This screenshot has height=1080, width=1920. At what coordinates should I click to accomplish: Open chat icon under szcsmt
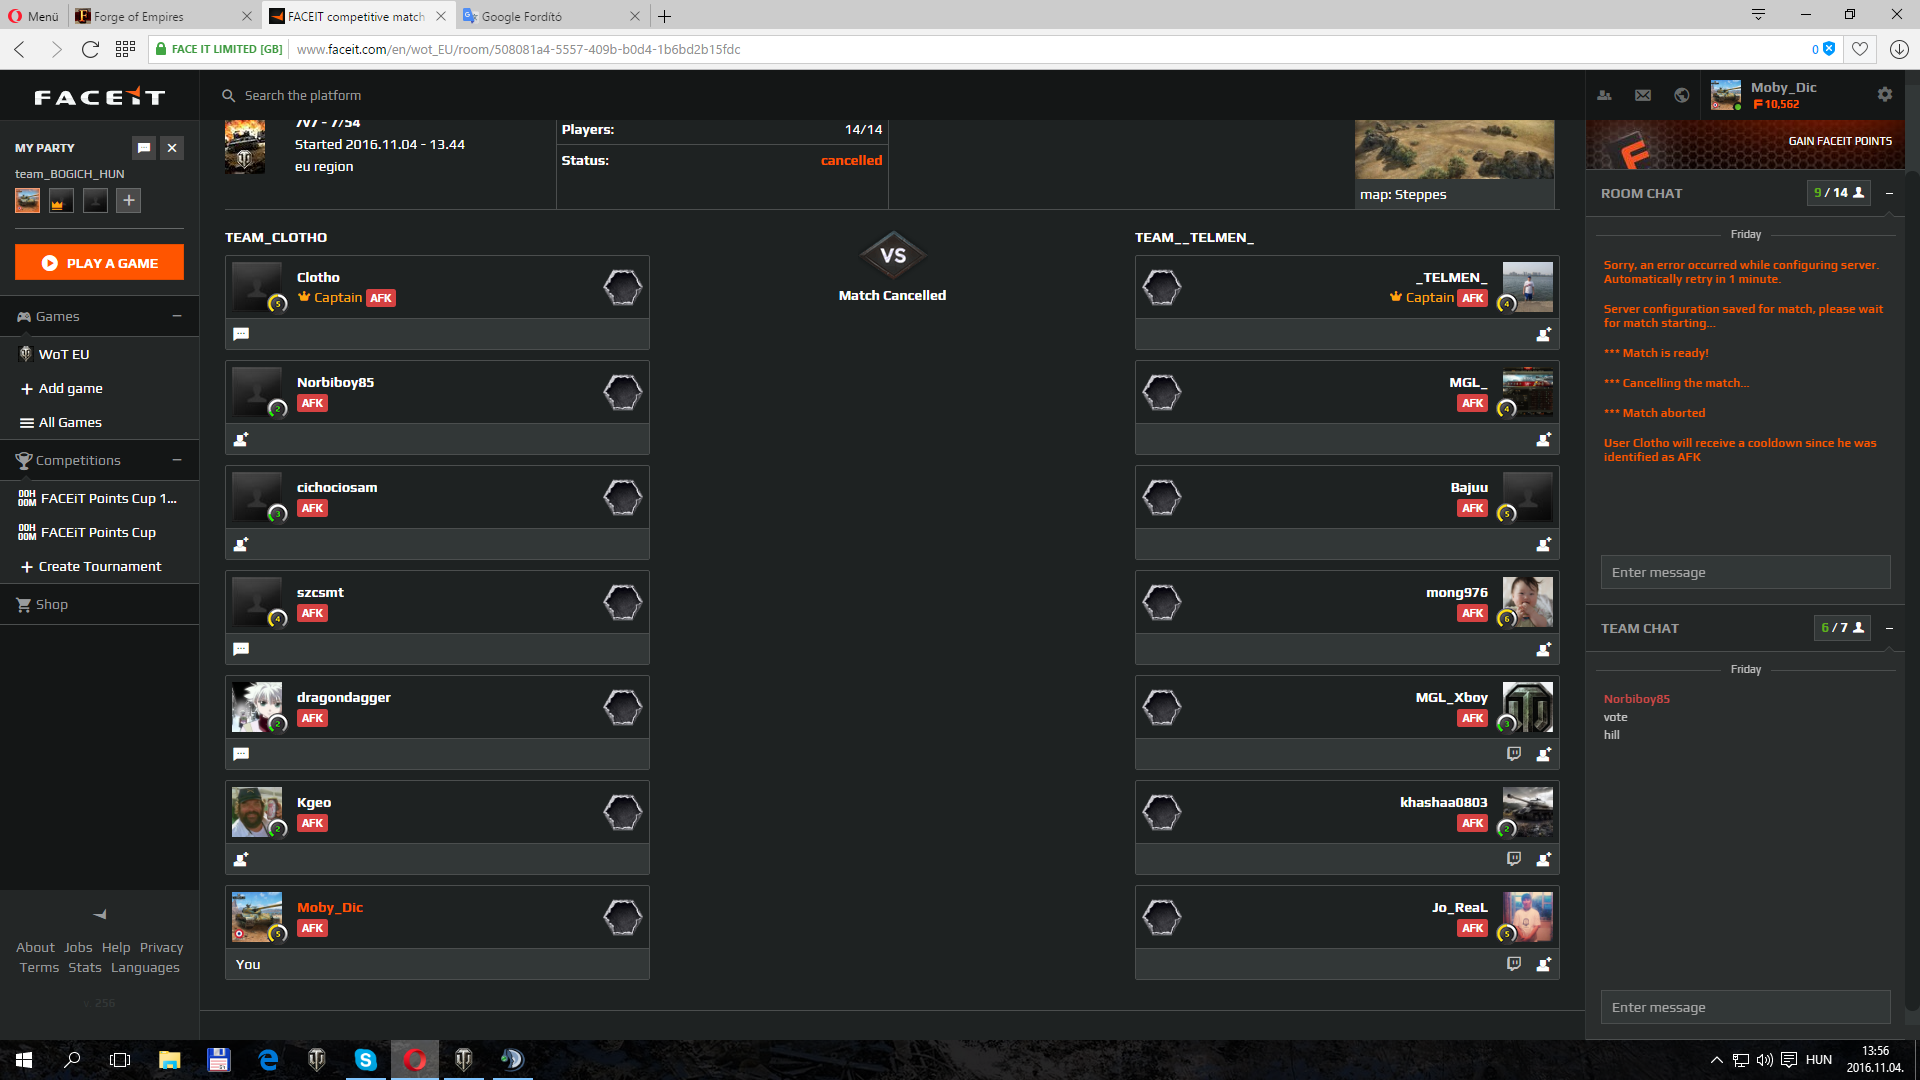pyautogui.click(x=241, y=649)
